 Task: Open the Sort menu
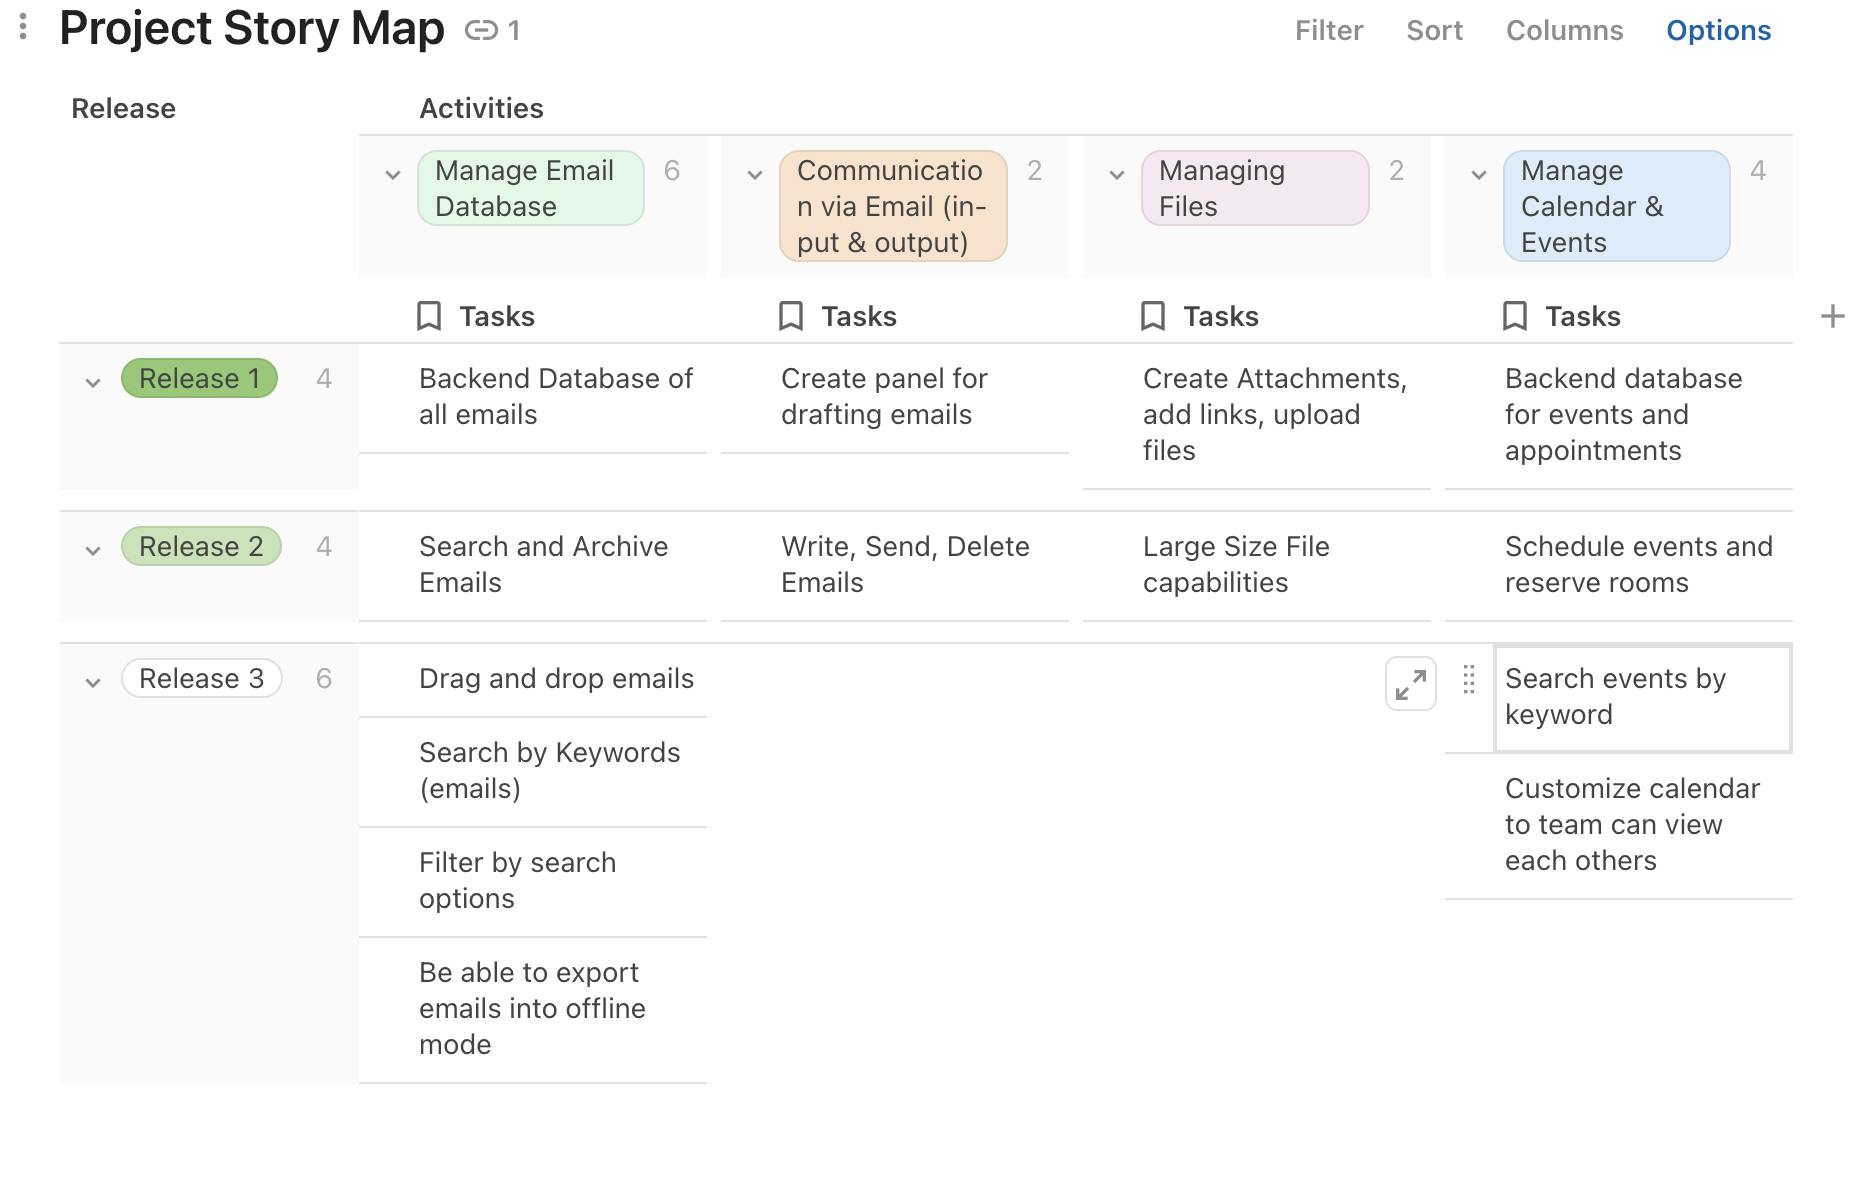tap(1434, 31)
